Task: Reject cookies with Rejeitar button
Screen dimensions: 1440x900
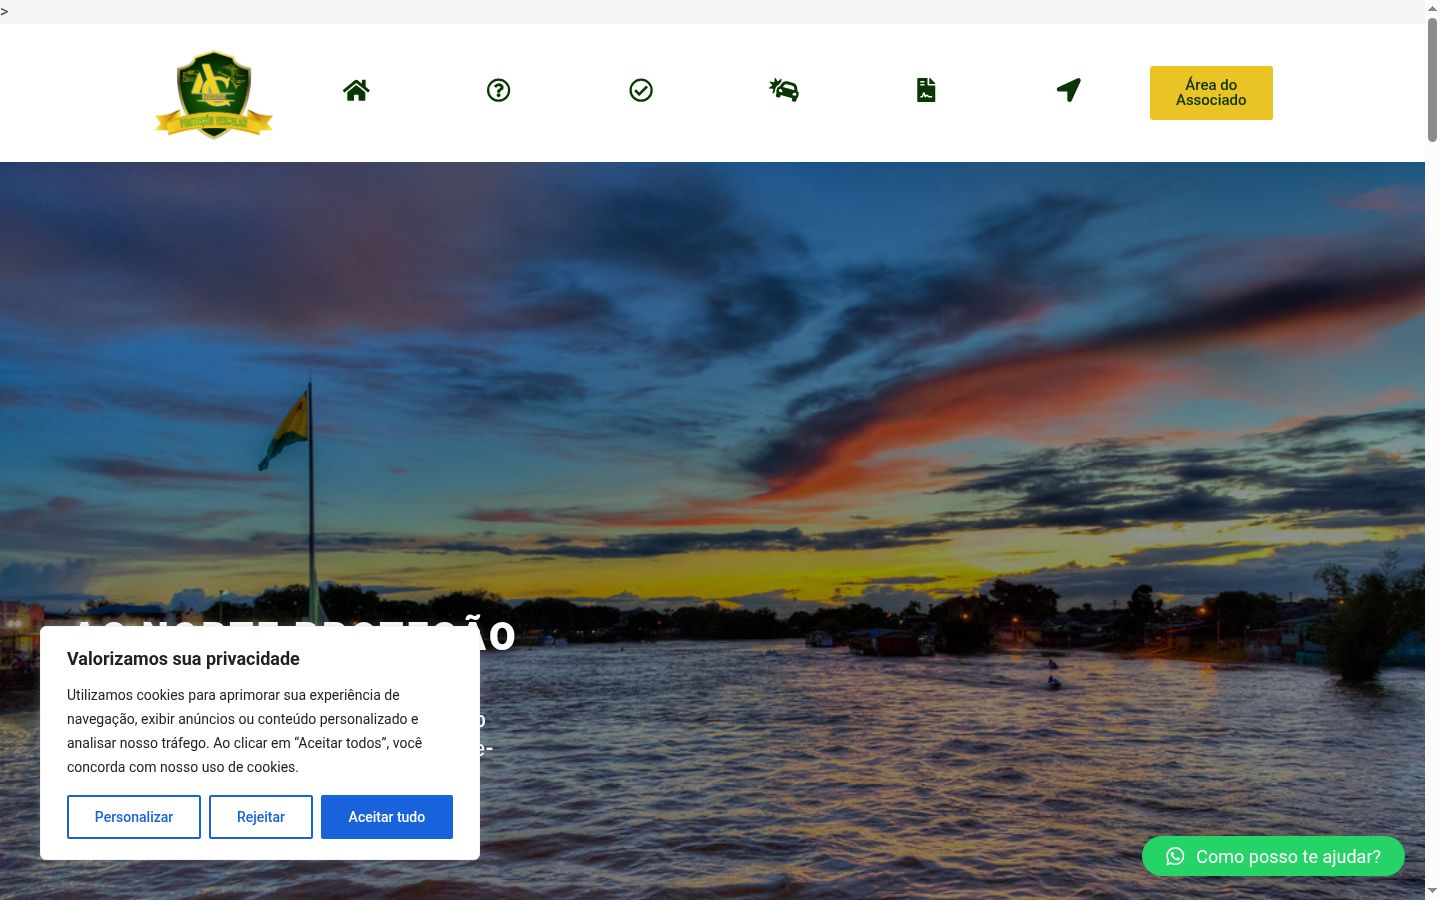Action: click(x=261, y=817)
